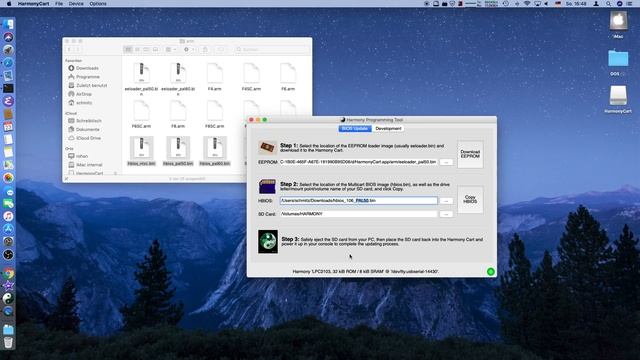Open Zuletzt benutzt in Finder sidebar
Screen dimensions: 640x360
[x=91, y=86]
